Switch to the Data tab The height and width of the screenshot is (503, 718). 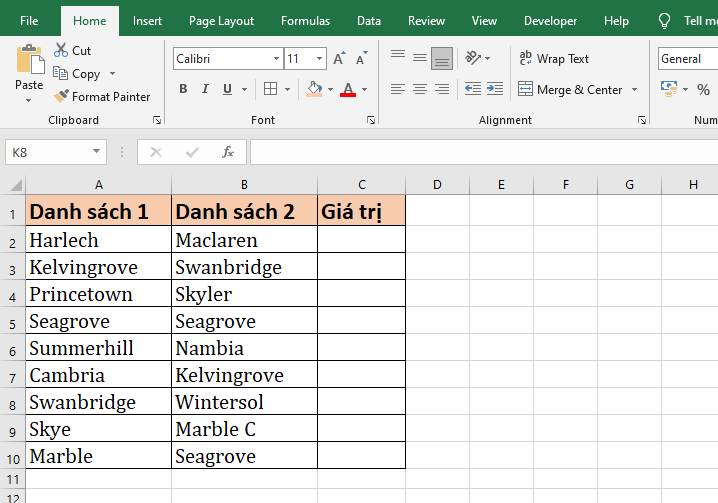point(369,21)
